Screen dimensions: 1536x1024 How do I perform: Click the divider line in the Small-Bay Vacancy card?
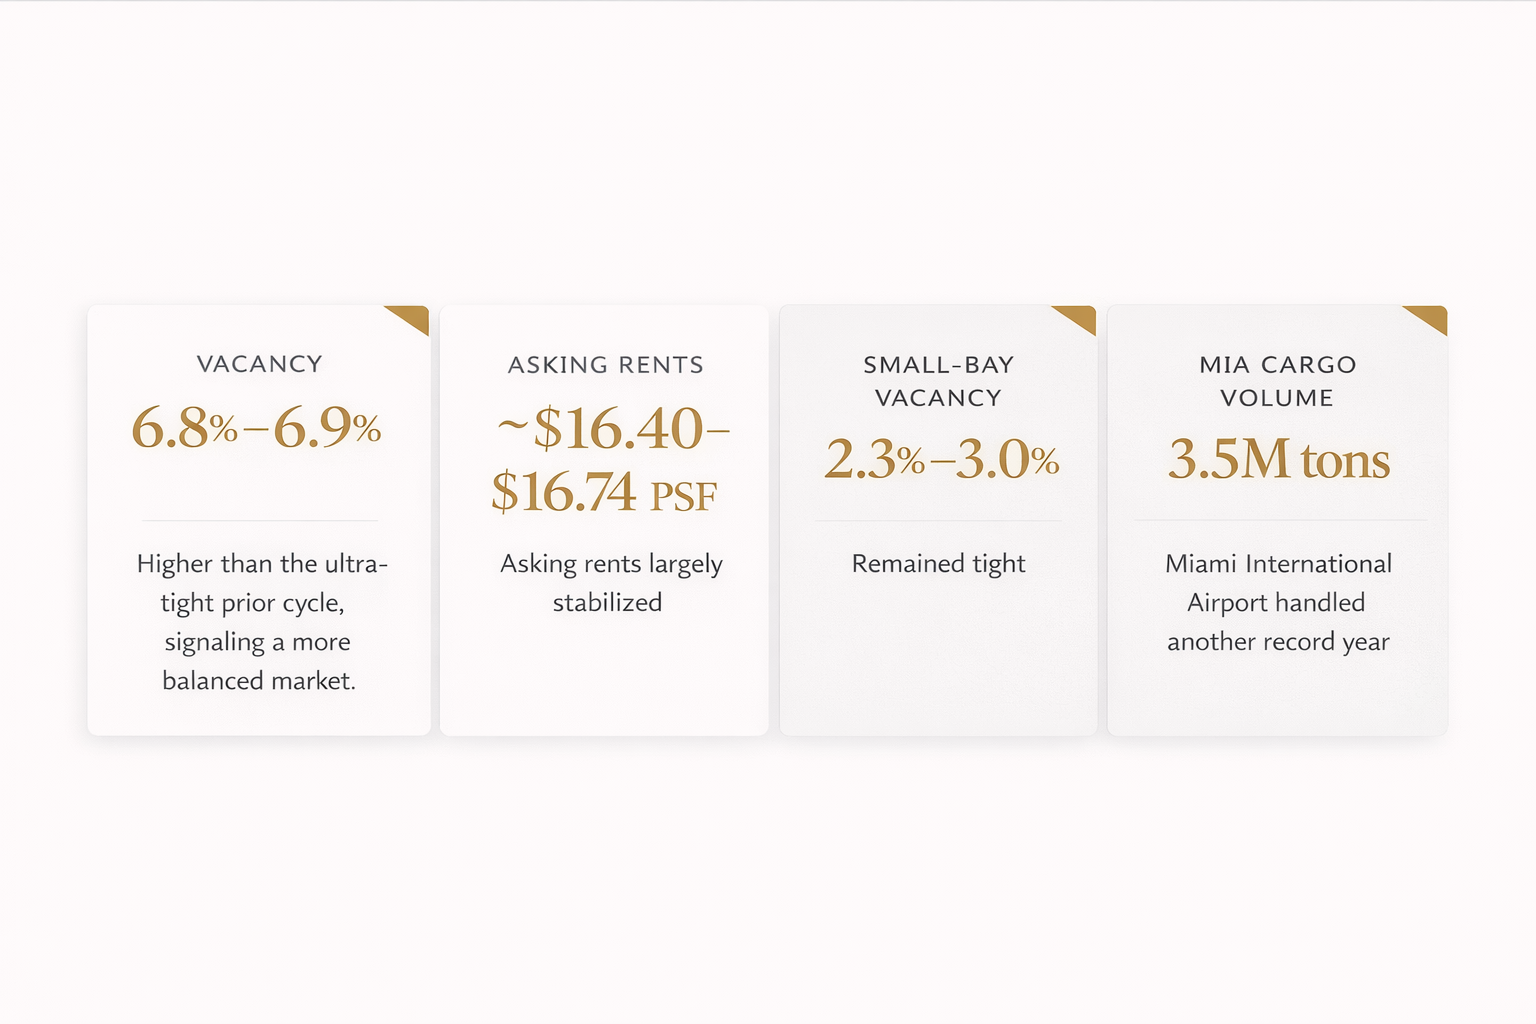click(938, 520)
